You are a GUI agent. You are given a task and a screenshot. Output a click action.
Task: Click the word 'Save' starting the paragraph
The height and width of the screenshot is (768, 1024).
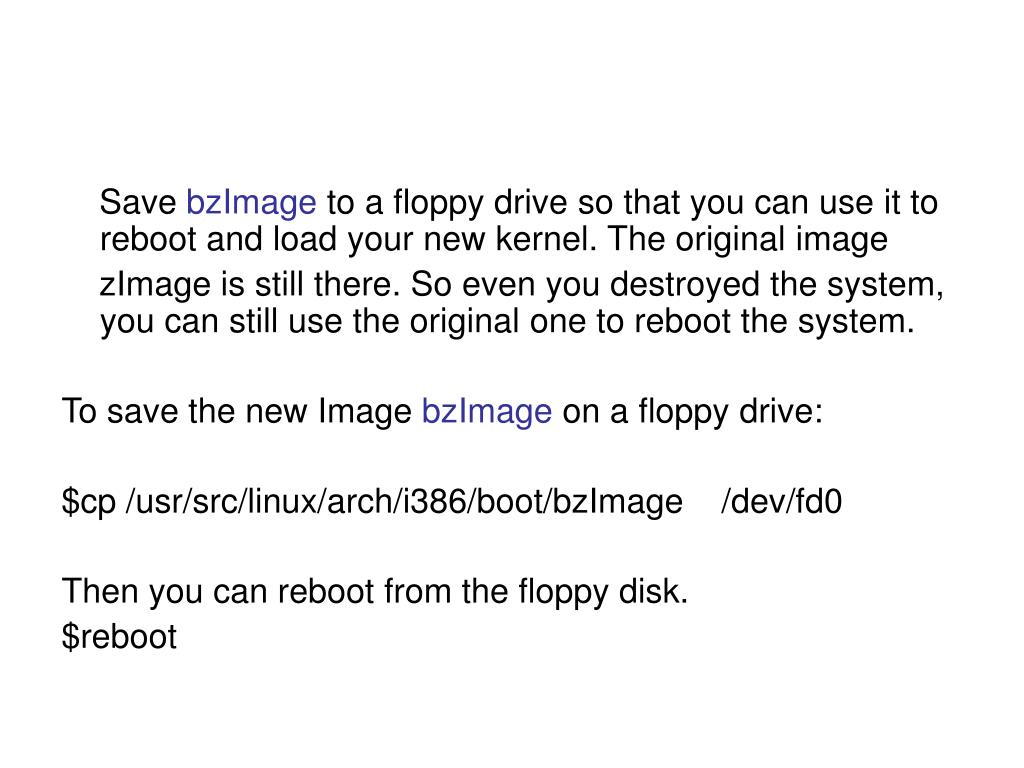(x=138, y=202)
